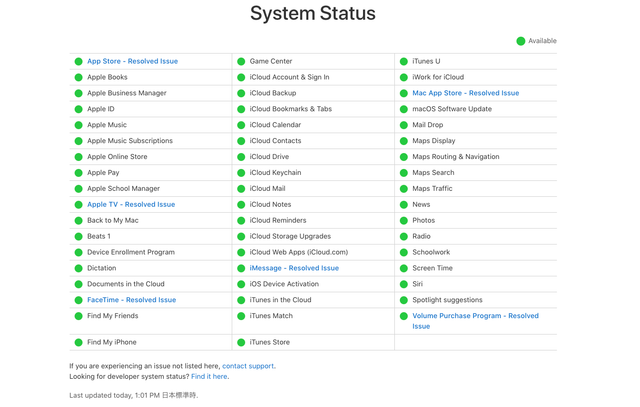Click 'iTunes in the Cloud' text
Image resolution: width=640 pixels, height=407 pixels.
point(280,300)
